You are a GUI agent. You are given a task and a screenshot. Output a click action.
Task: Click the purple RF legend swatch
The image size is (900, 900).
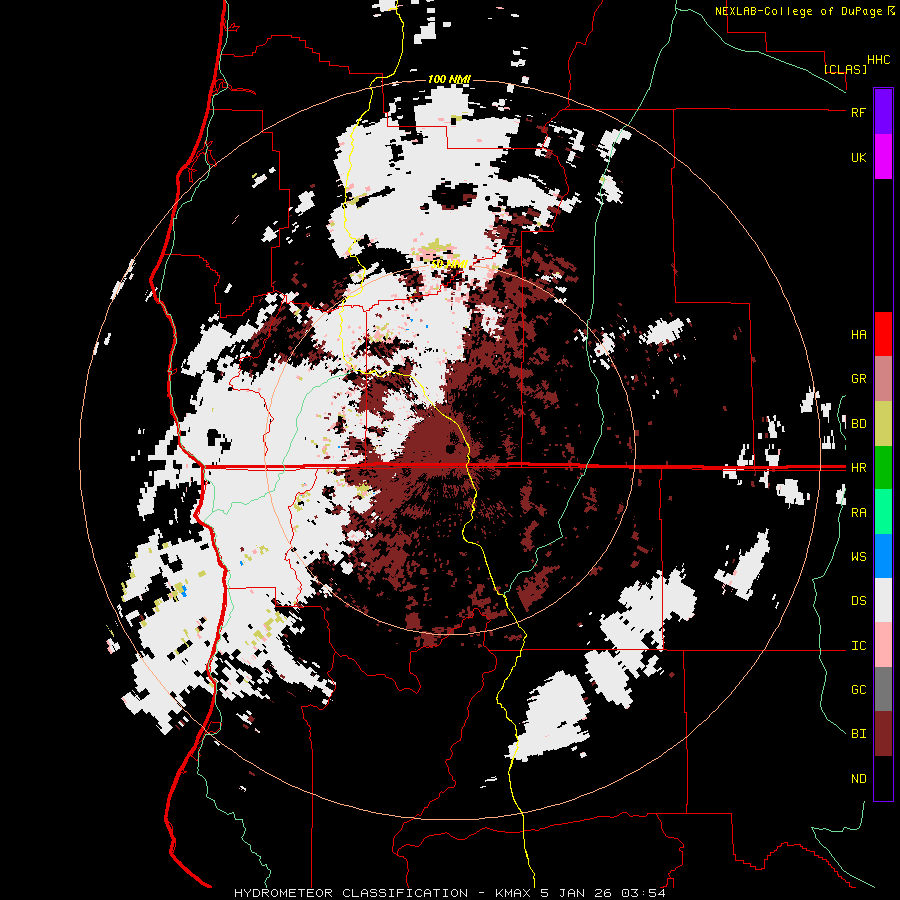point(883,112)
